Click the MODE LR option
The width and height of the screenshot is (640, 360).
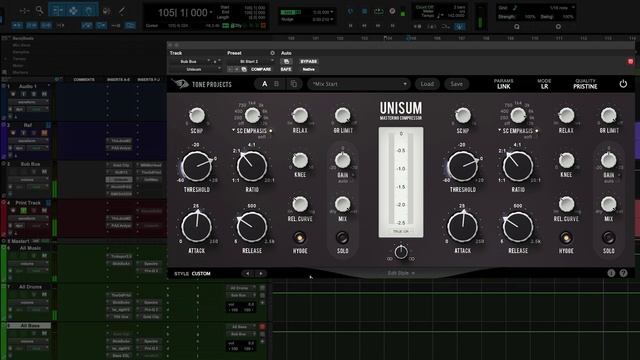tap(544, 84)
